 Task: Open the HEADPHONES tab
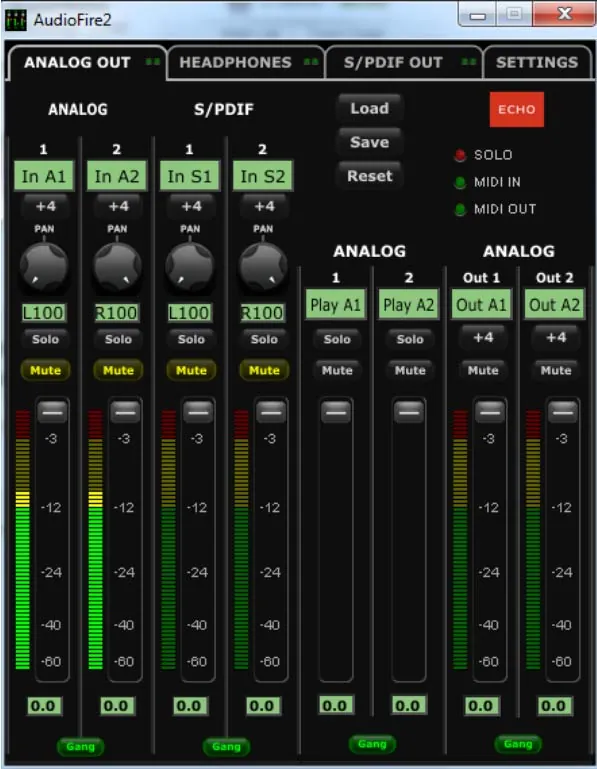tap(245, 63)
